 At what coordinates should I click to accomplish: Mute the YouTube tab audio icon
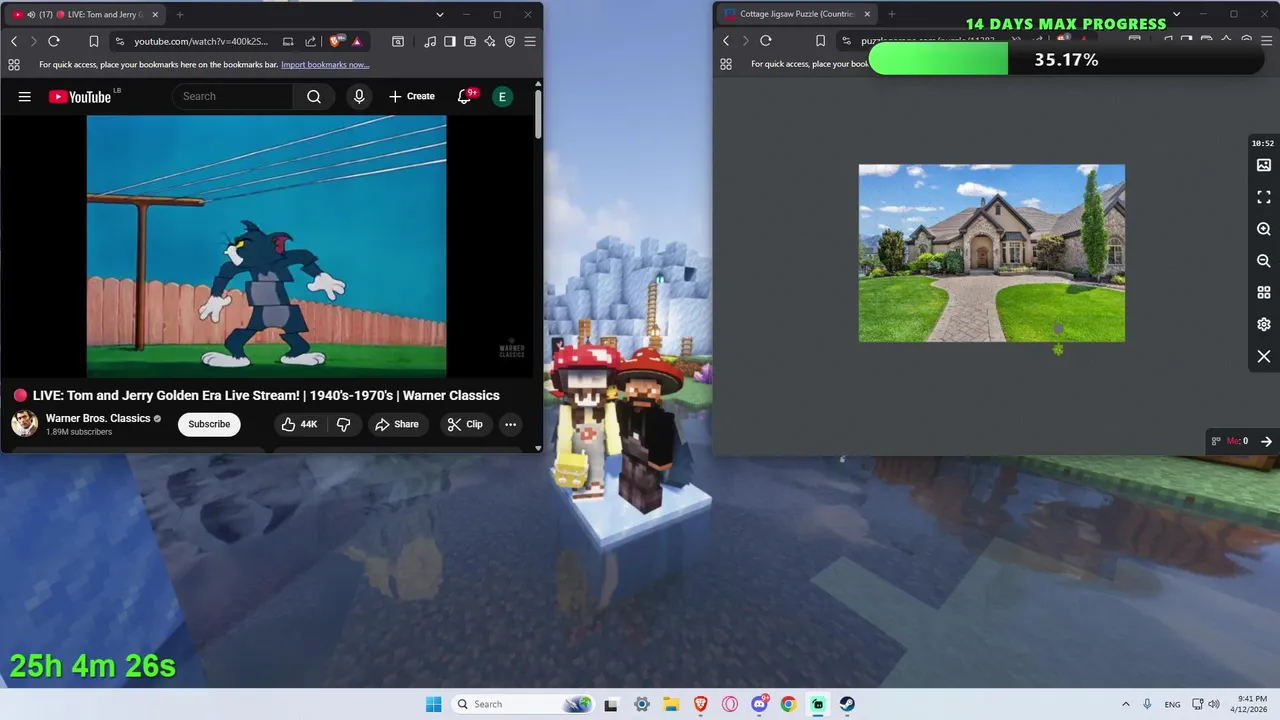pyautogui.click(x=30, y=15)
